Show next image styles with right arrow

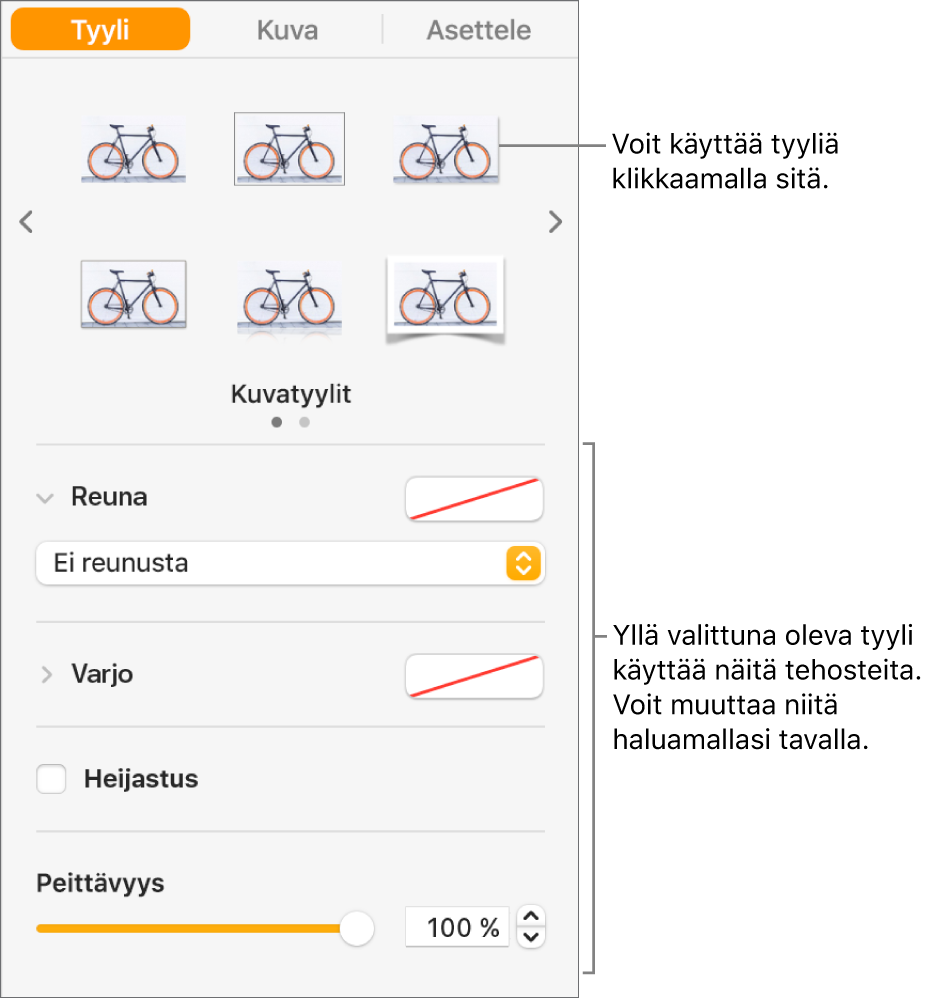click(554, 222)
